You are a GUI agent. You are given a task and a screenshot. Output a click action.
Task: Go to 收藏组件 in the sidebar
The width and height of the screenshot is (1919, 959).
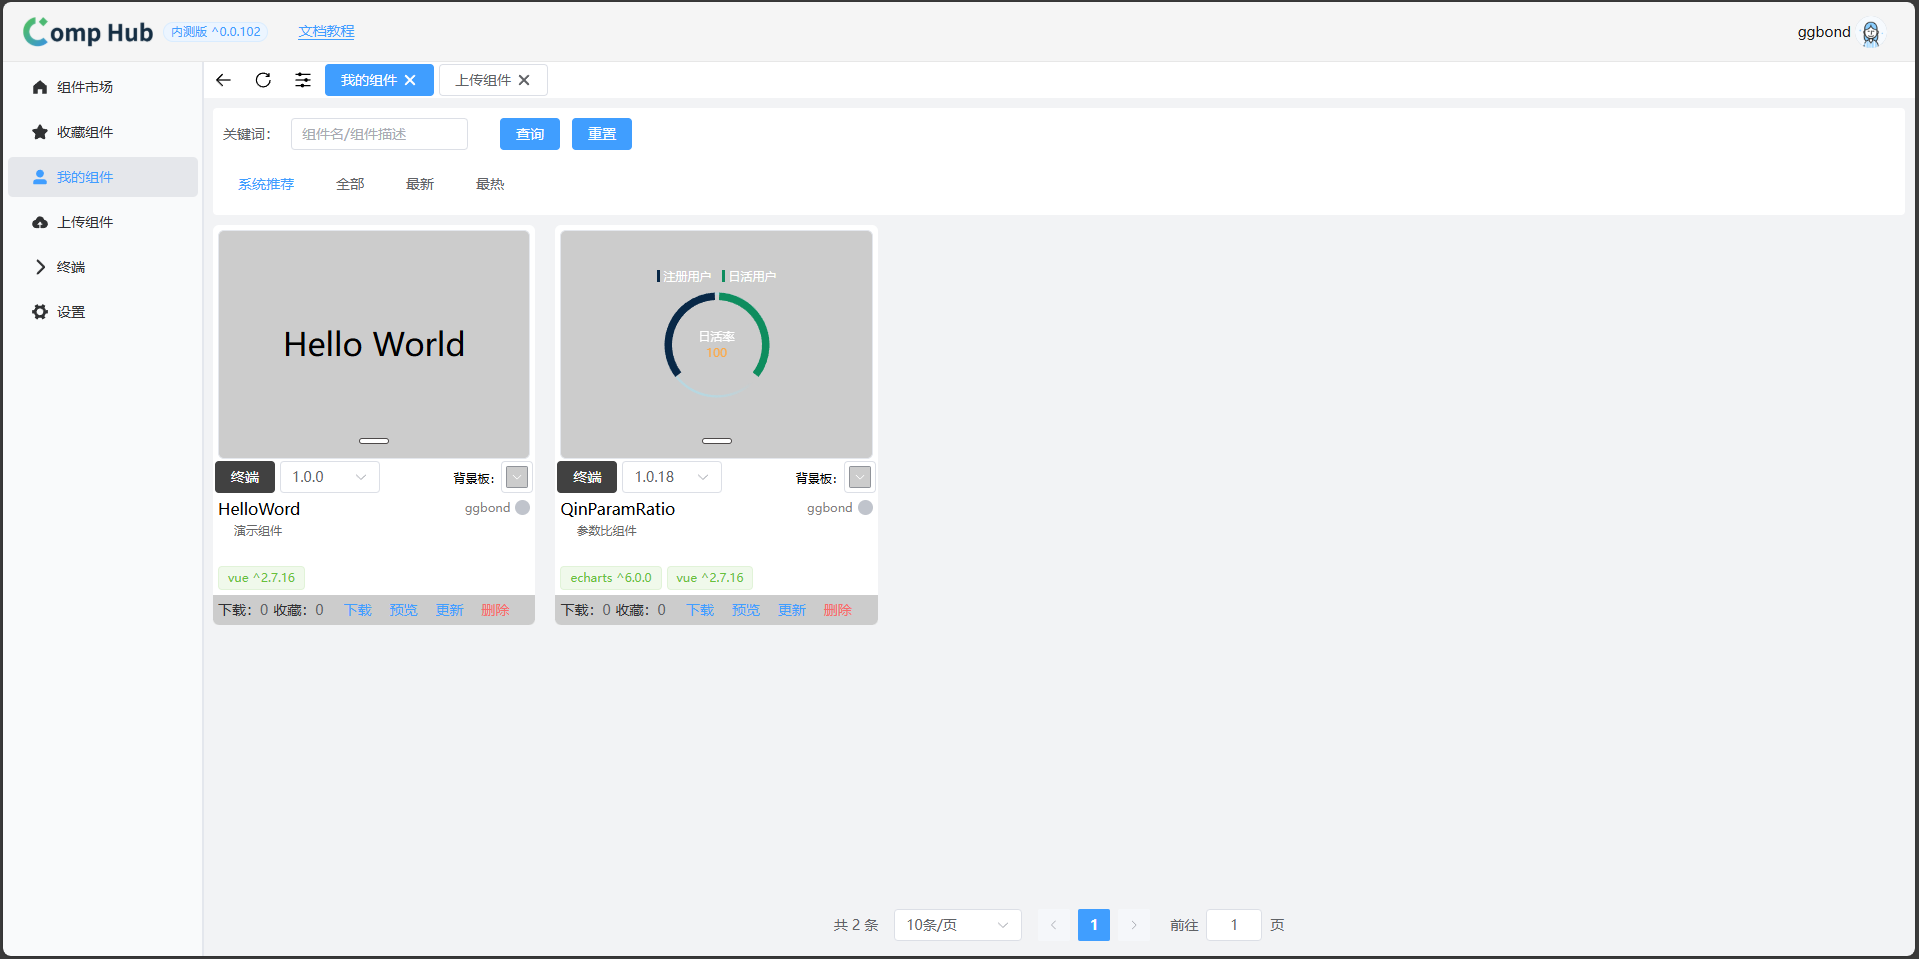tap(85, 132)
